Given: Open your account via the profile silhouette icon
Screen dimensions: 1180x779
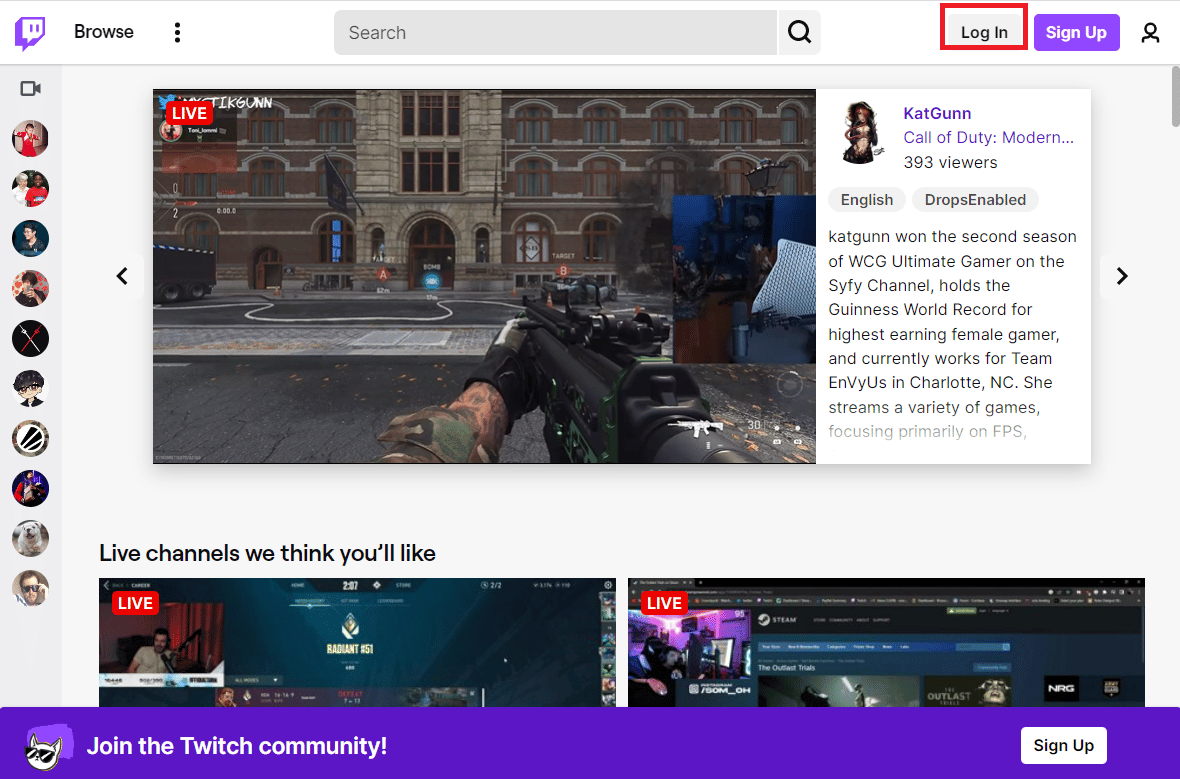Looking at the screenshot, I should tap(1150, 32).
